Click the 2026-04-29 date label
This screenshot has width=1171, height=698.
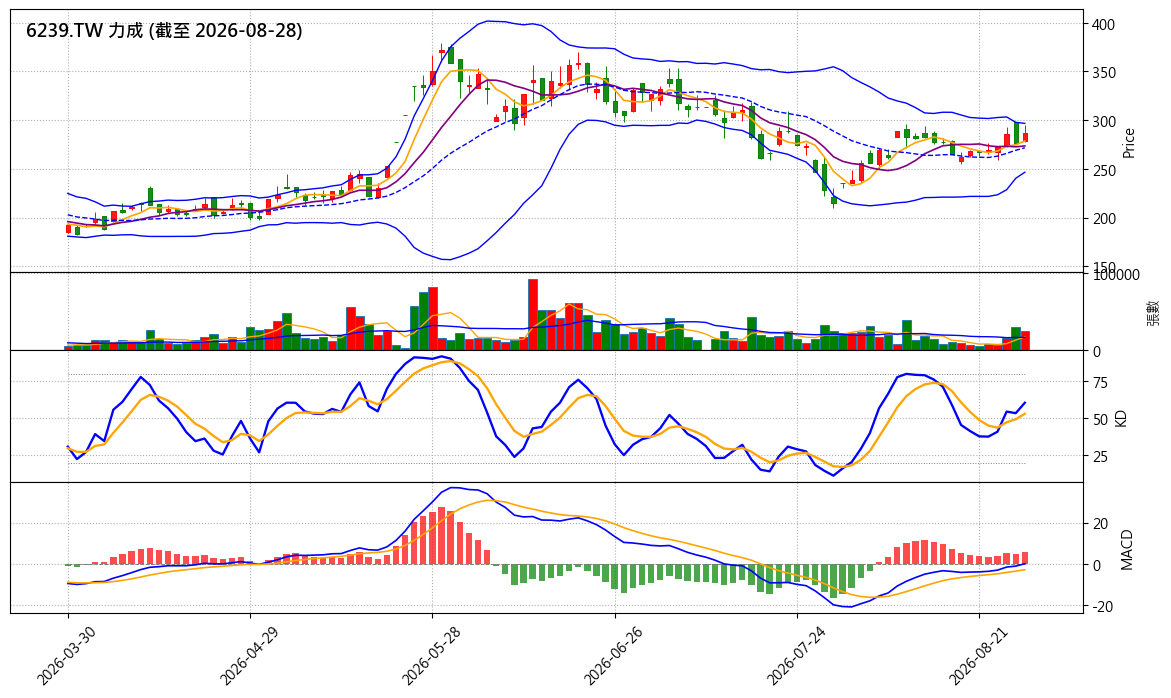coord(247,655)
